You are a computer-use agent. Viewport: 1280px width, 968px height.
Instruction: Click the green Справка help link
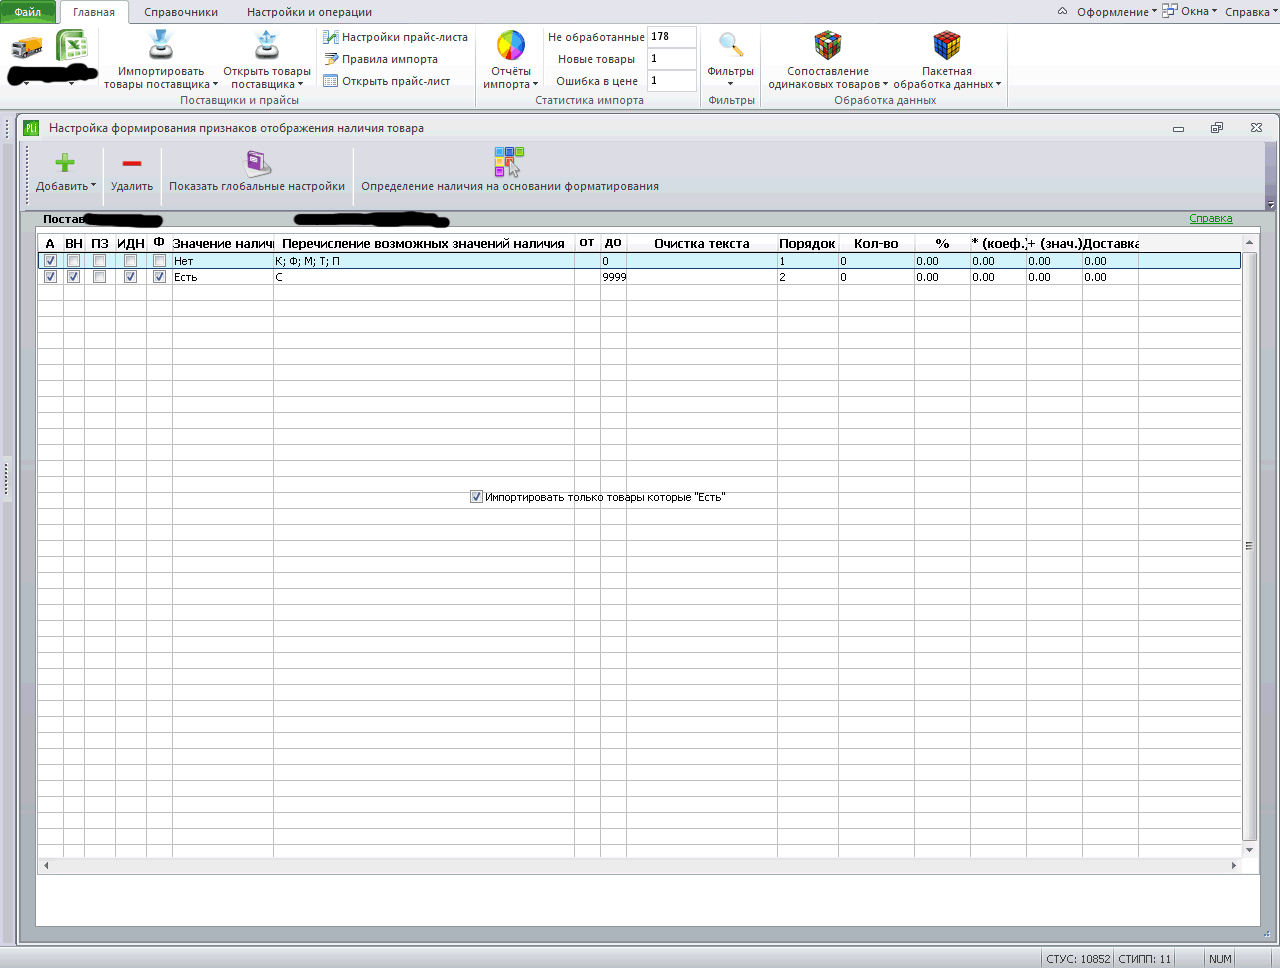(1211, 218)
